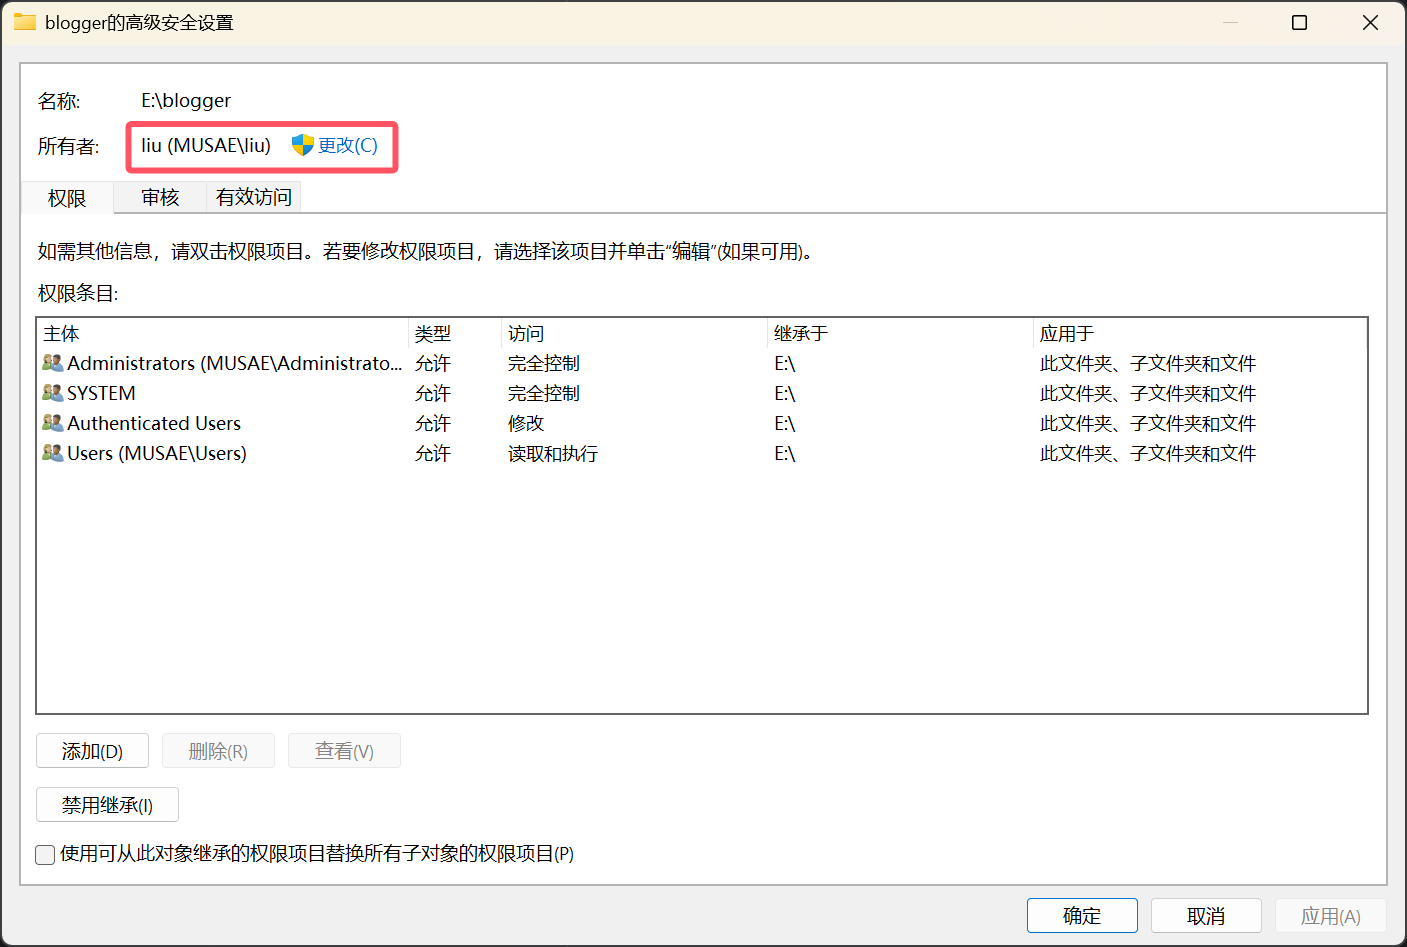
Task: Sort by the 主体 column header
Action: [62, 334]
